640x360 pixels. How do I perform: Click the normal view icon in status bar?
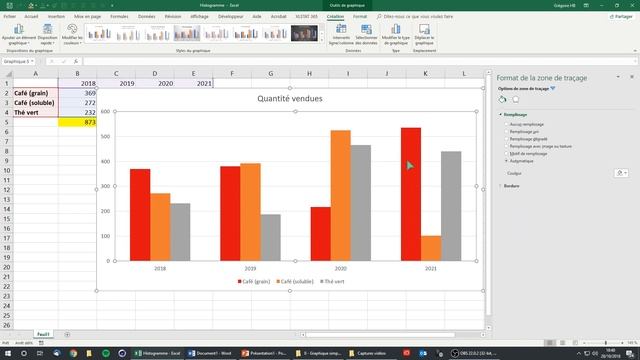550,343
